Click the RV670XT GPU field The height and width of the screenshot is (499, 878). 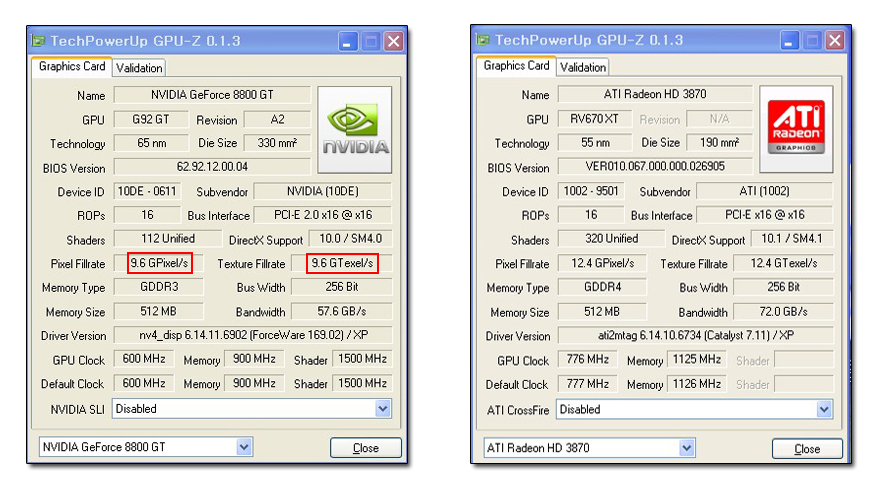[595, 119]
